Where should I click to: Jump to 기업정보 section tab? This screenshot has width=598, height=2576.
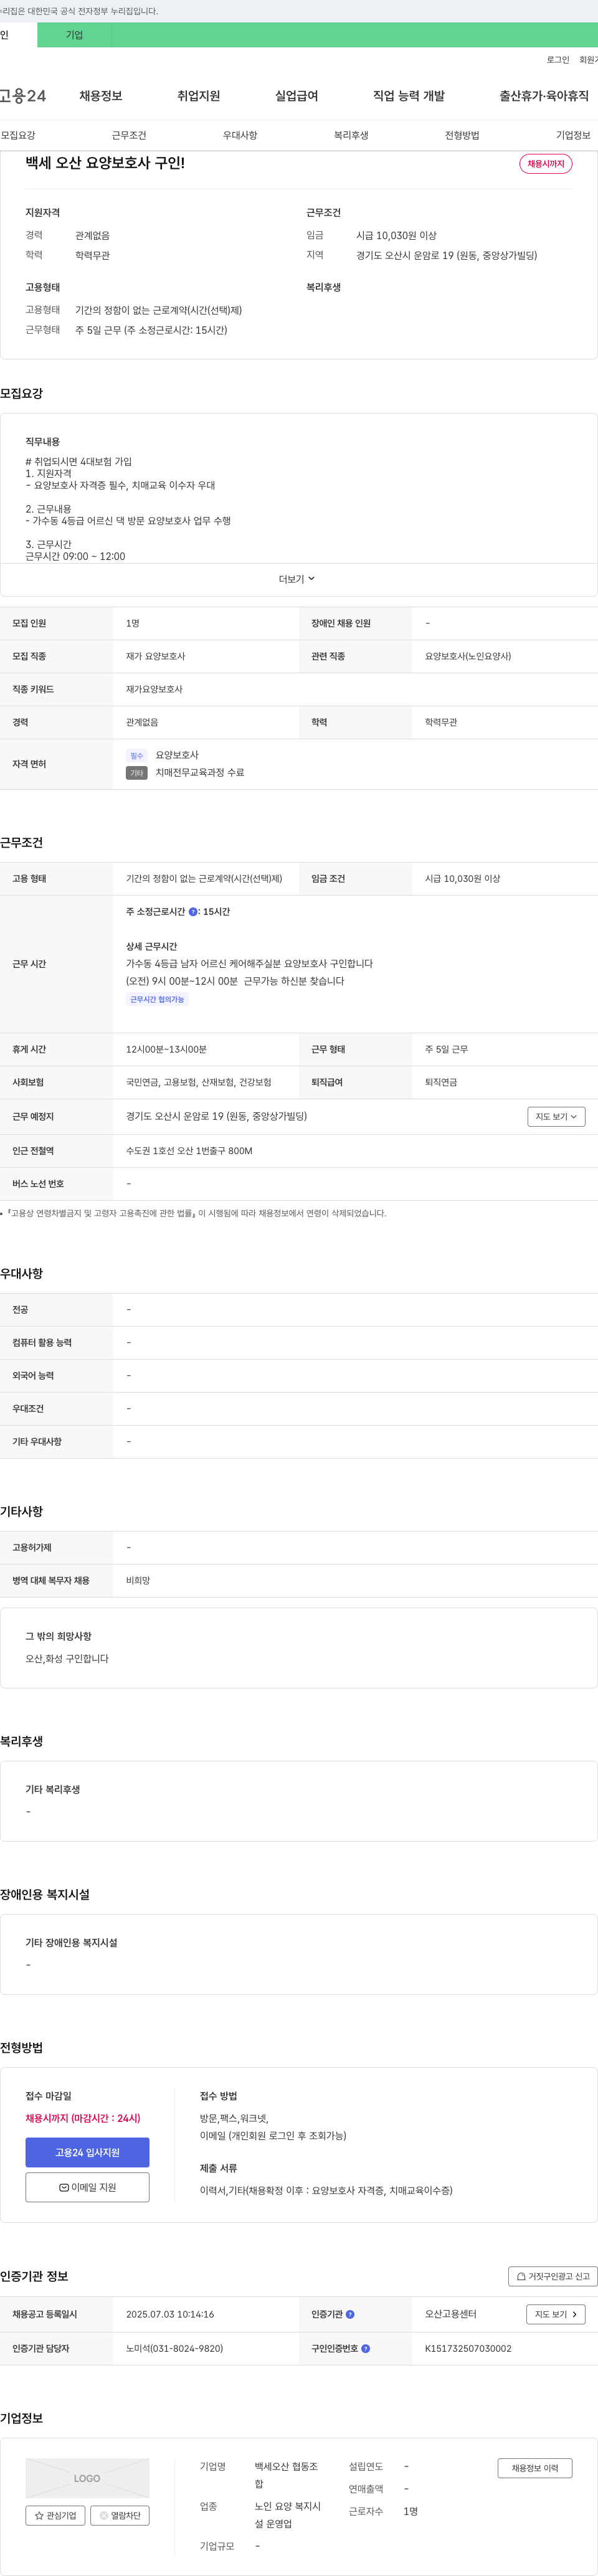pyautogui.click(x=573, y=135)
